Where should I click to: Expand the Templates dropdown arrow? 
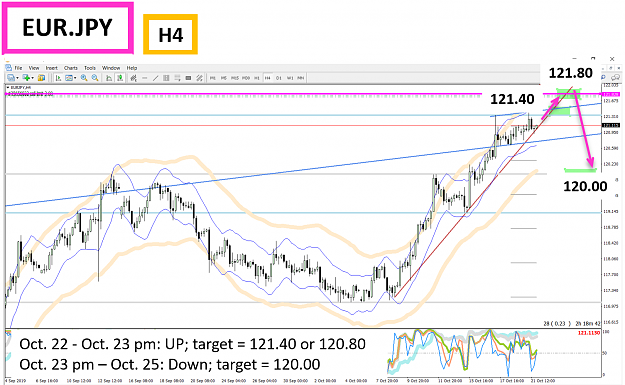coord(75,78)
